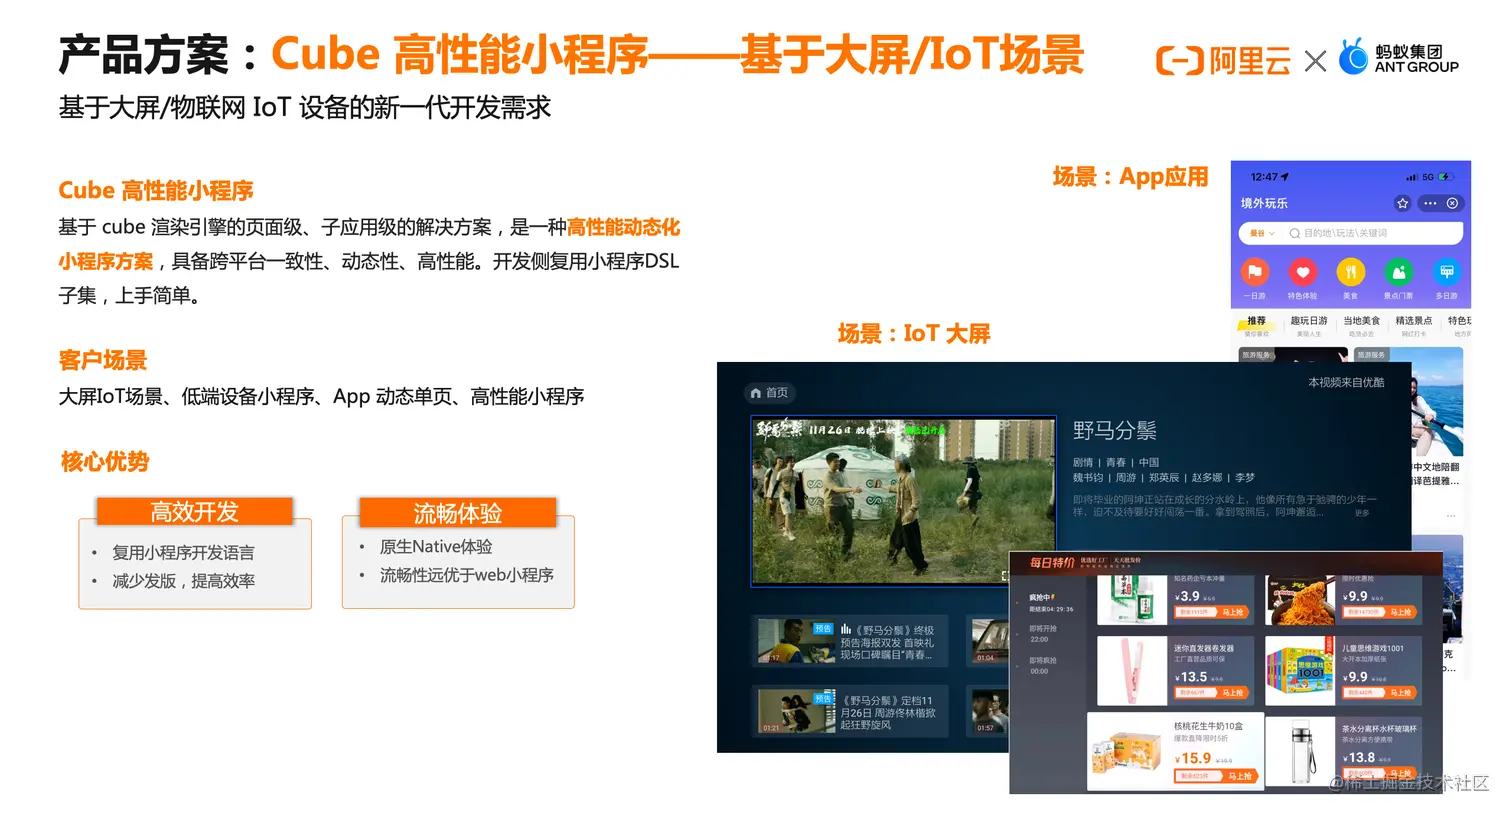1512x816 pixels.
Task: Open the 思维游戏1001 book product image
Action: click(x=1300, y=671)
